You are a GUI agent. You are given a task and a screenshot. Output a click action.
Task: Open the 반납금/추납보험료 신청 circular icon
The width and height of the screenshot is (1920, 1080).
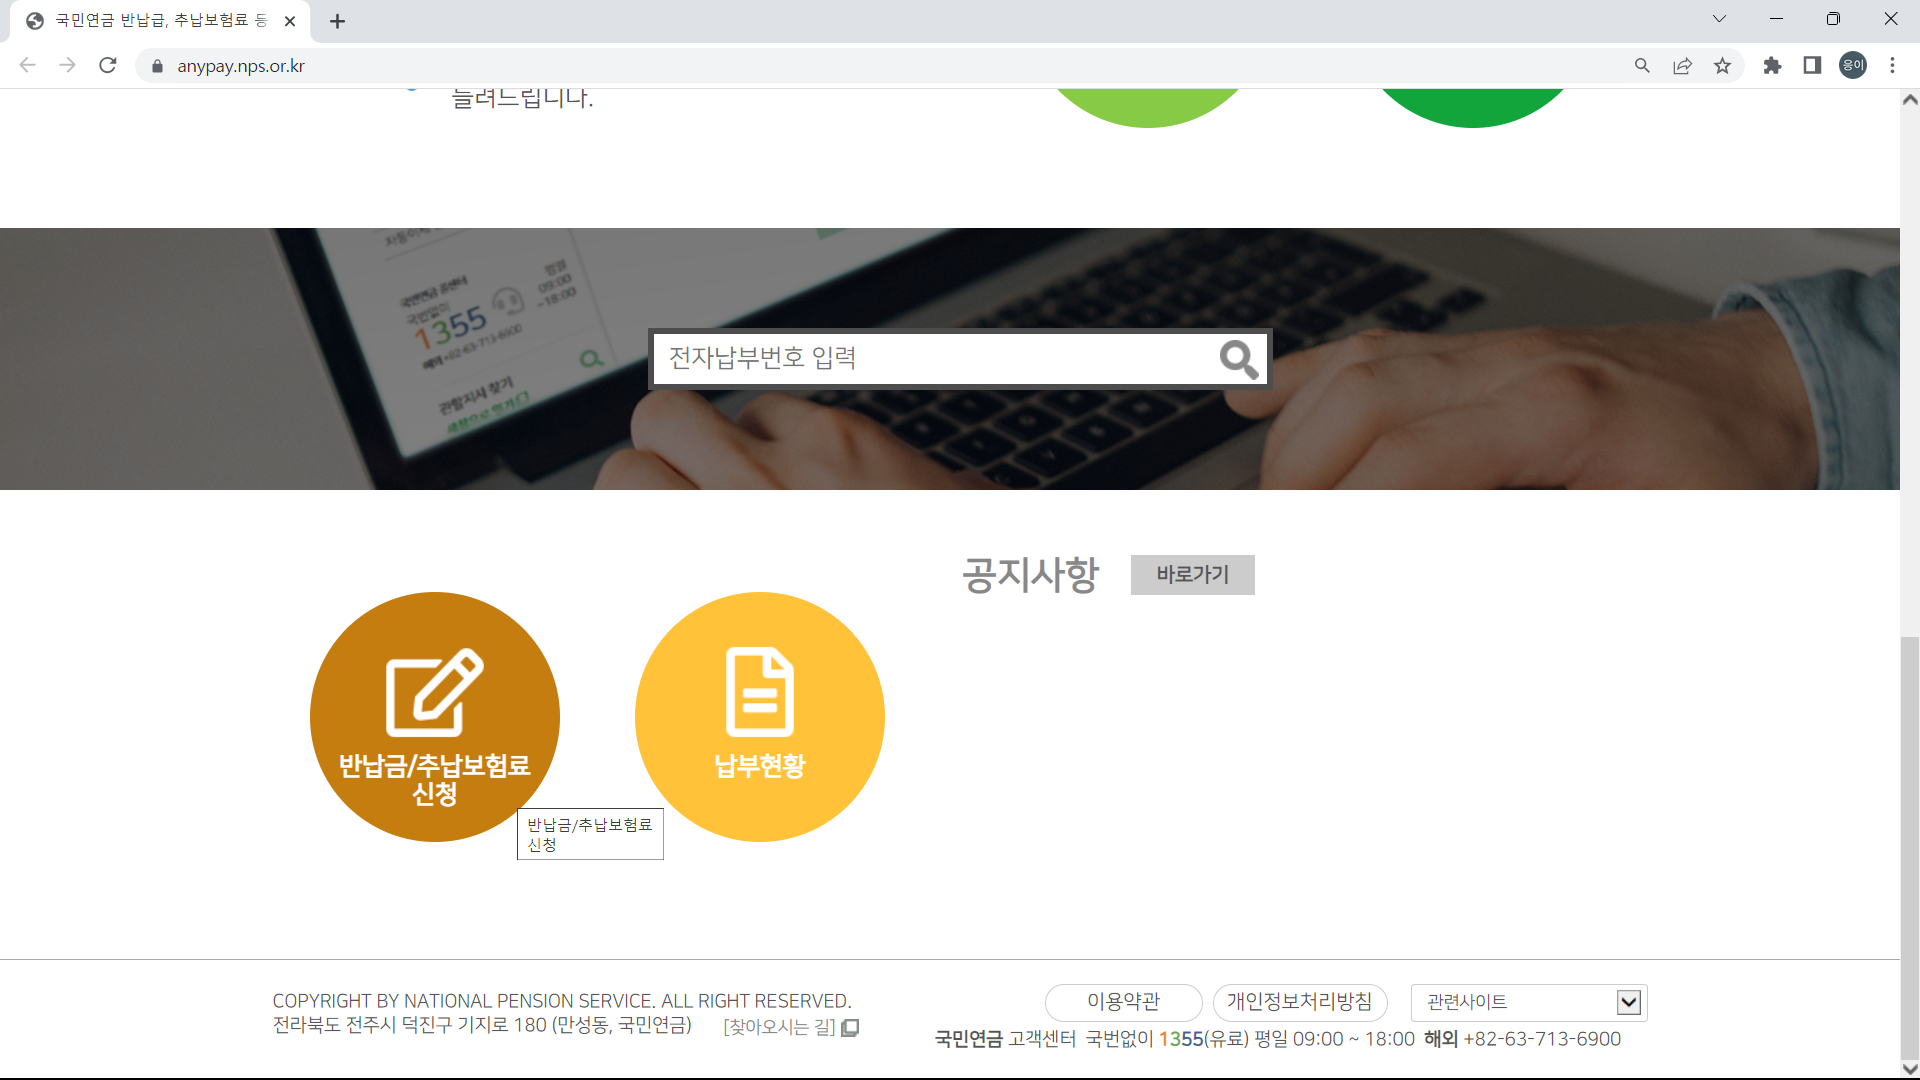pyautogui.click(x=434, y=716)
